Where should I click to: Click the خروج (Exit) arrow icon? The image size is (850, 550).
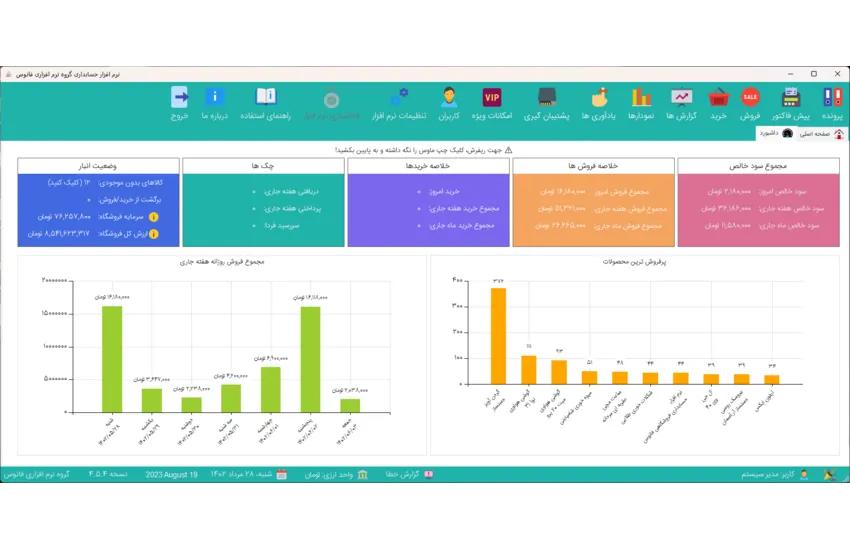179,98
